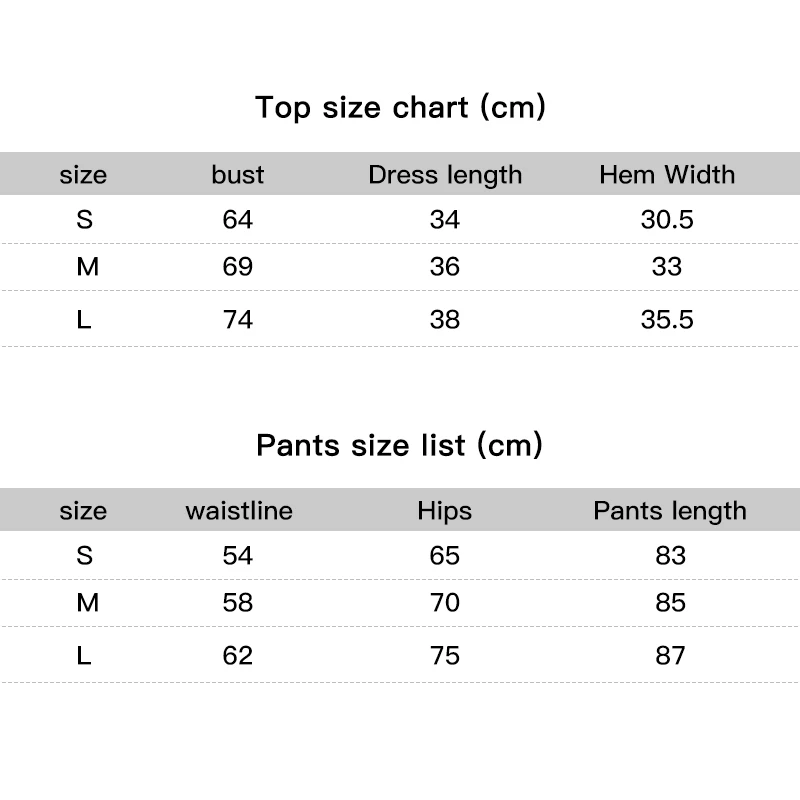Click waistline value 54 for size S

coord(238,556)
